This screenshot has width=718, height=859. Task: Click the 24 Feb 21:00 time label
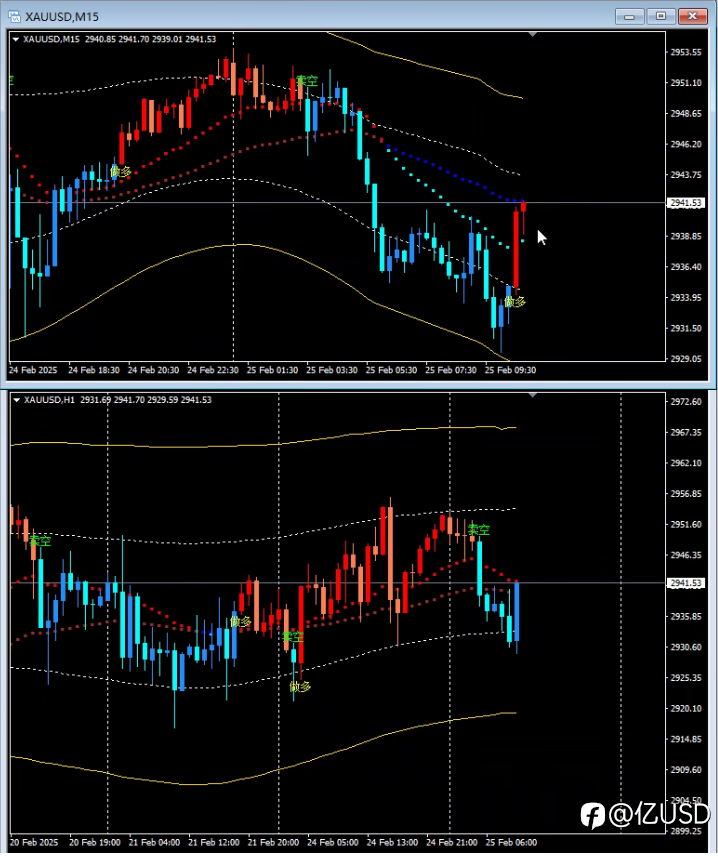[452, 843]
